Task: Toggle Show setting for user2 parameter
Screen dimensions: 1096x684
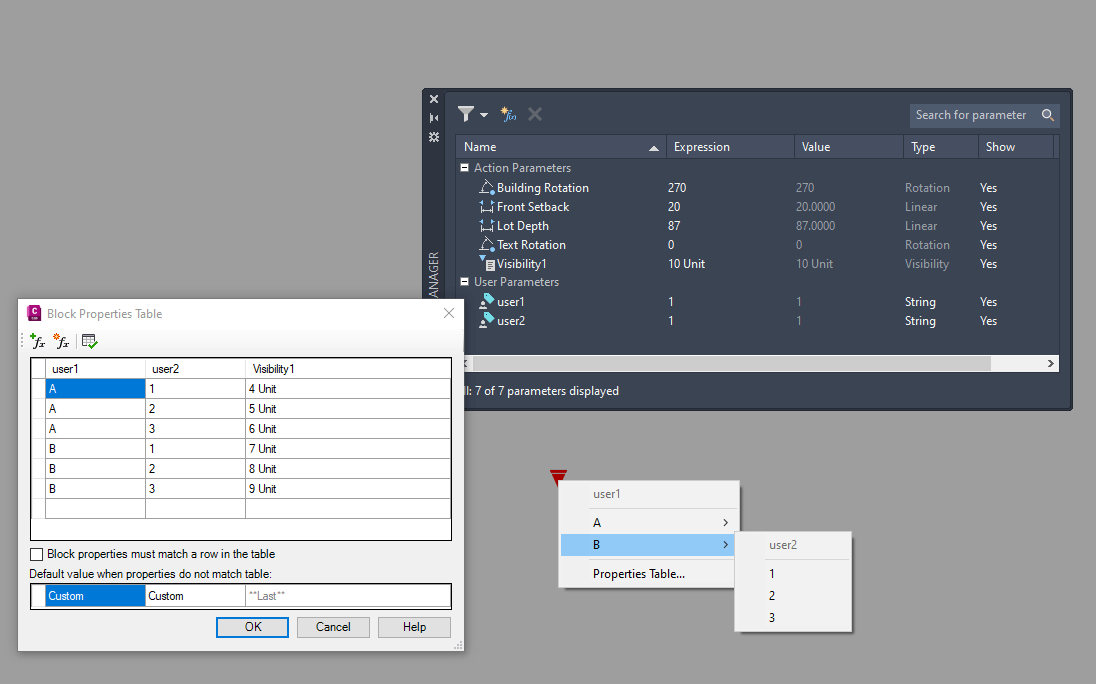Action: click(x=988, y=320)
